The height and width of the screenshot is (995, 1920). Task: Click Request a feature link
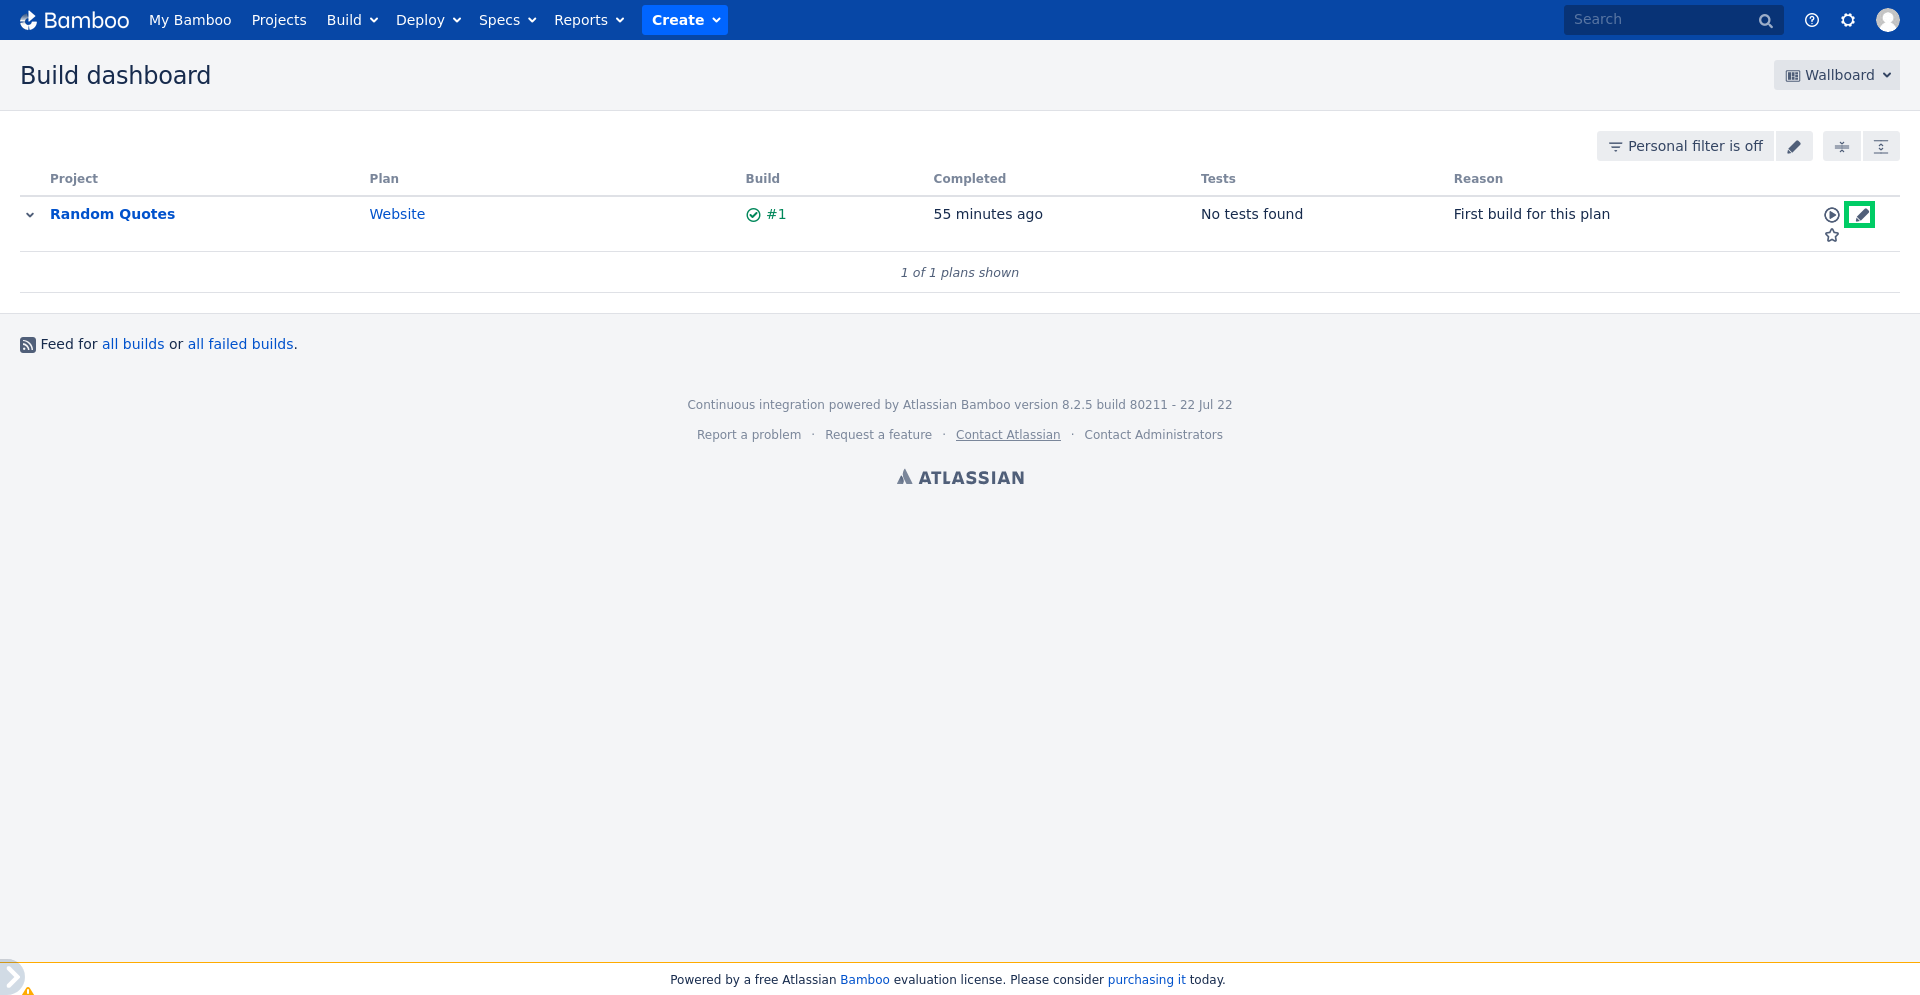(878, 435)
